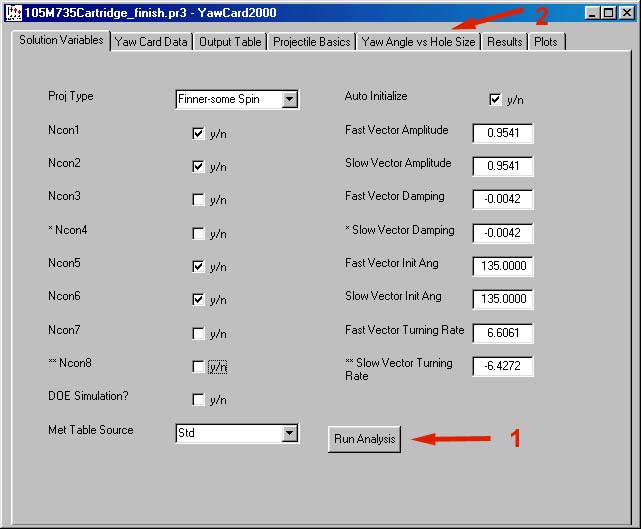Open the Output Table tab
The height and width of the screenshot is (529, 641).
pos(230,42)
